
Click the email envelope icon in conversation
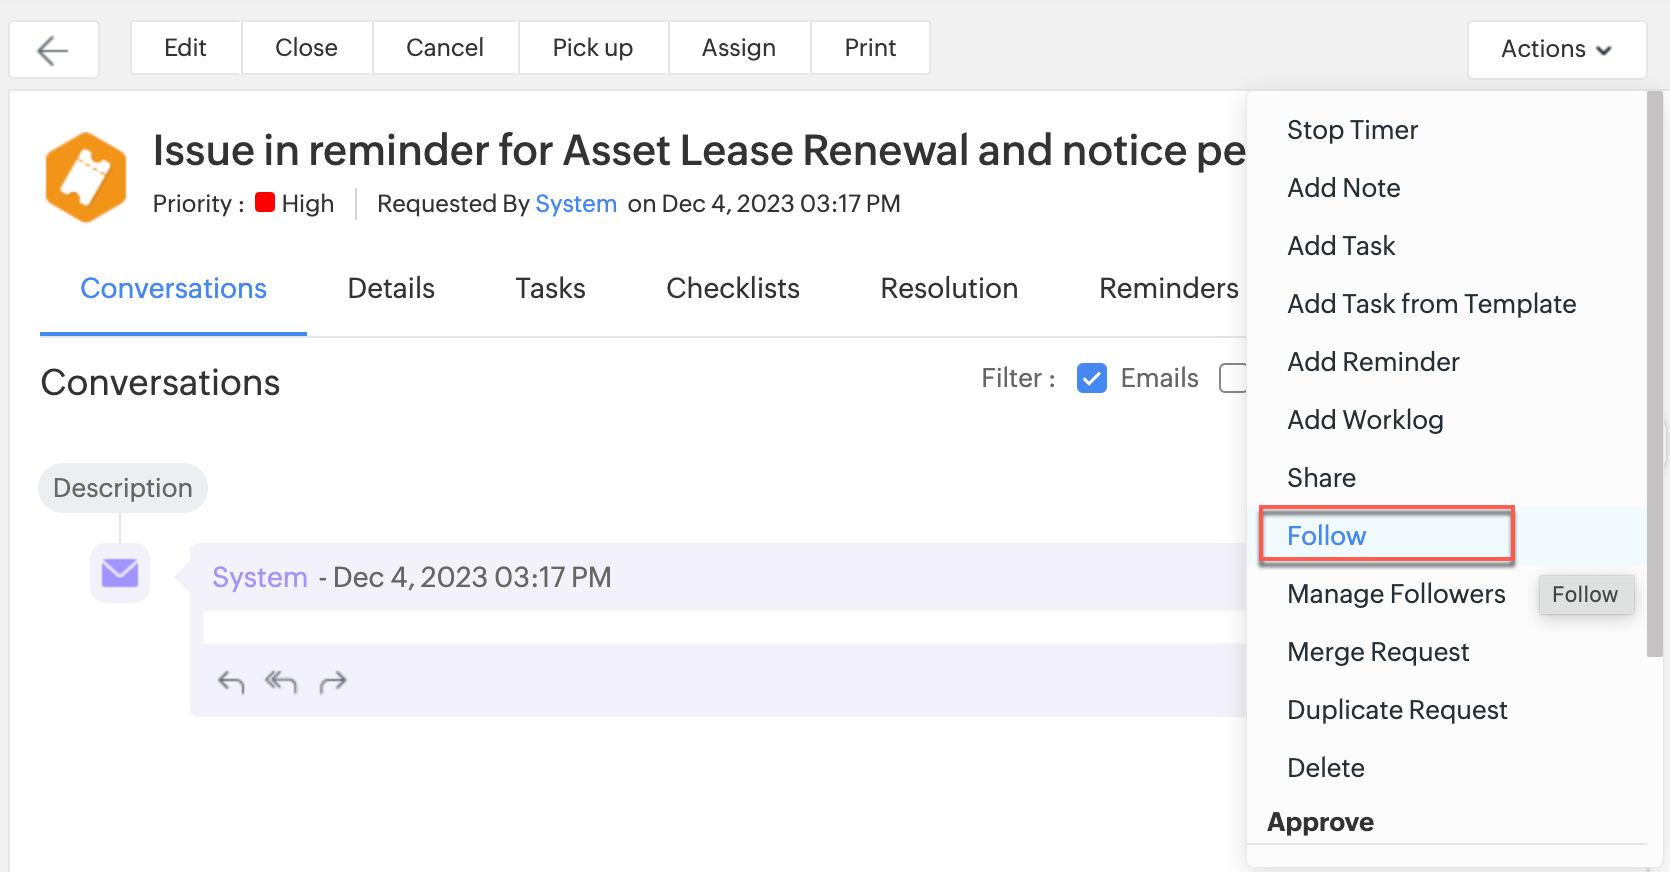120,573
